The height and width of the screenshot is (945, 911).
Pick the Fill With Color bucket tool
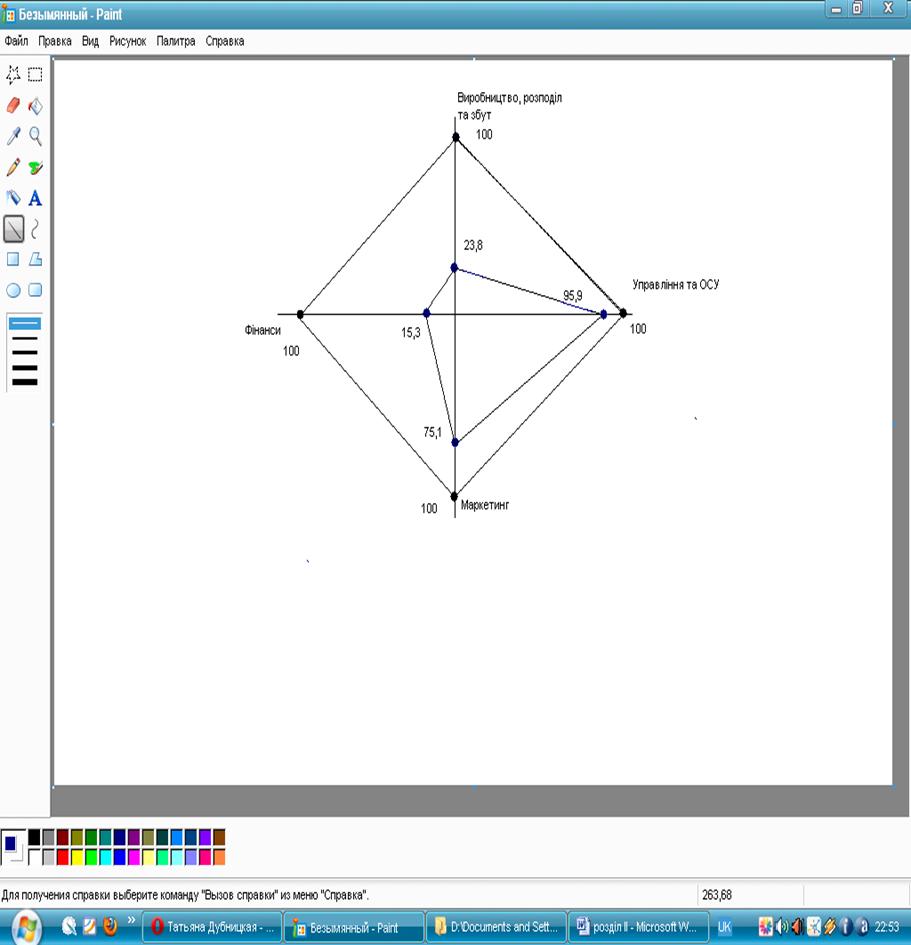(x=36, y=105)
